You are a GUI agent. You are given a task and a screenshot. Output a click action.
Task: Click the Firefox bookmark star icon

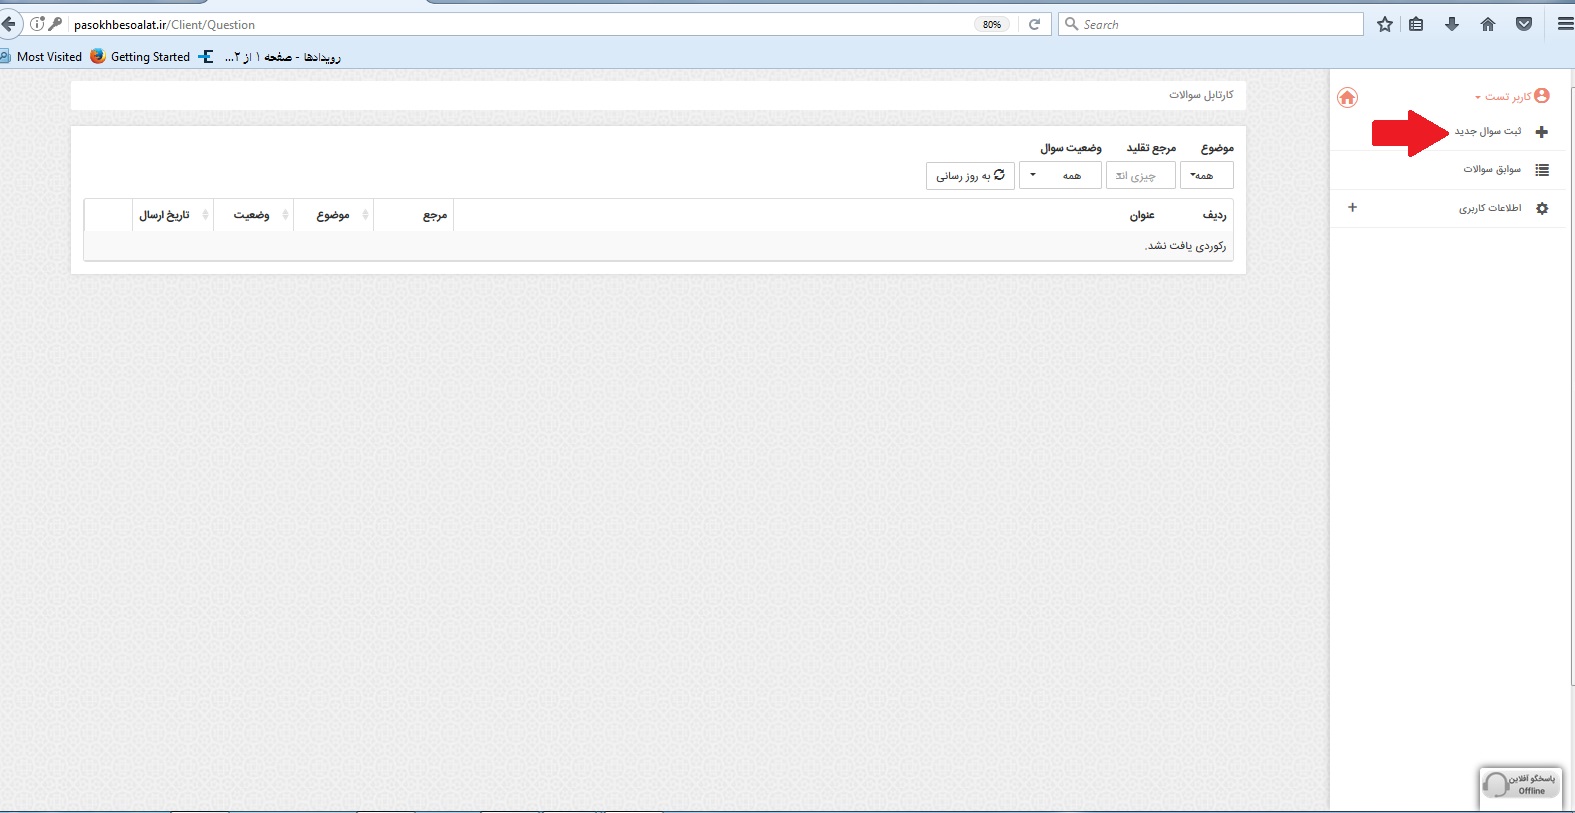click(x=1384, y=24)
